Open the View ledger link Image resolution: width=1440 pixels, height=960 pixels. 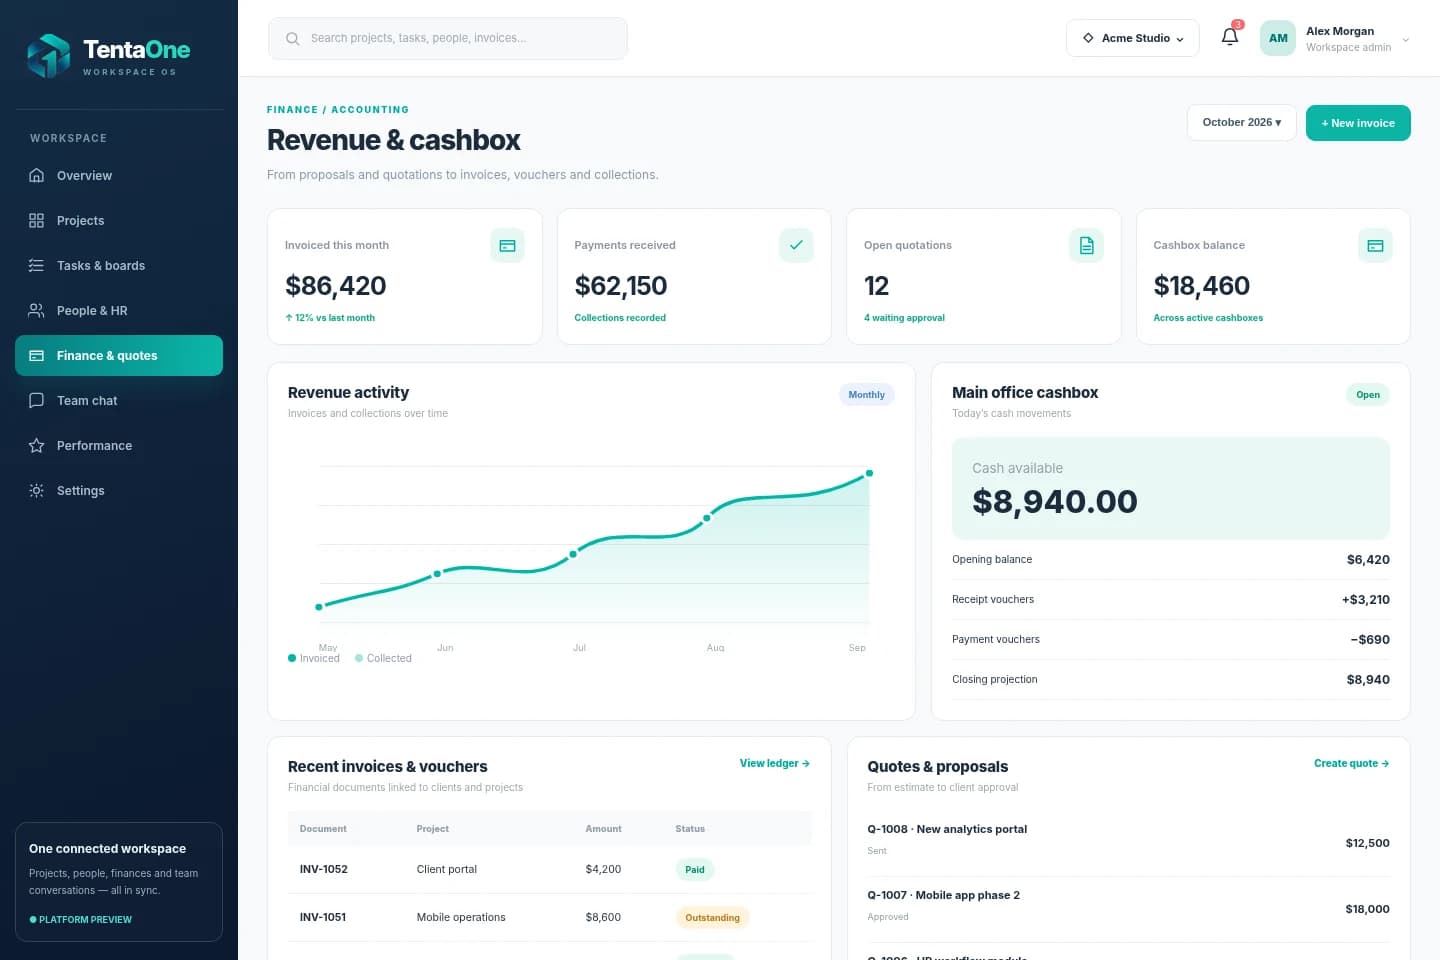[775, 763]
